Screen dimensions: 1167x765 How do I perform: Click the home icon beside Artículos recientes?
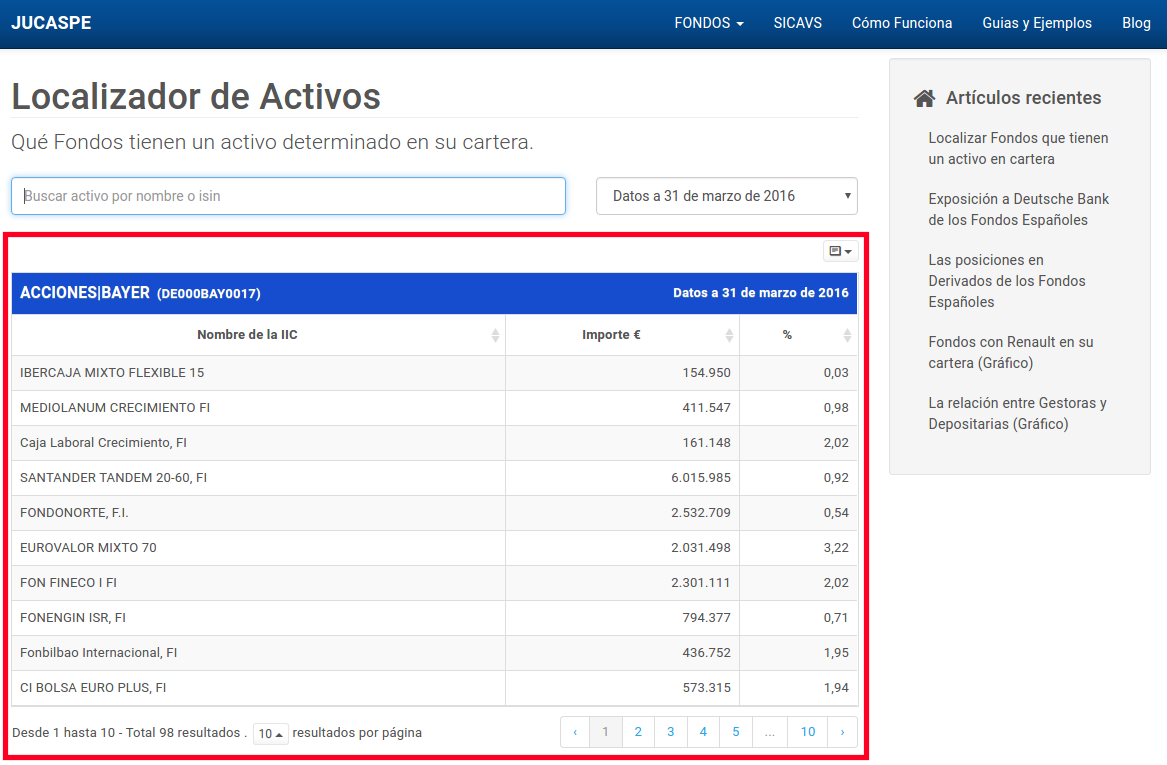[x=924, y=98]
